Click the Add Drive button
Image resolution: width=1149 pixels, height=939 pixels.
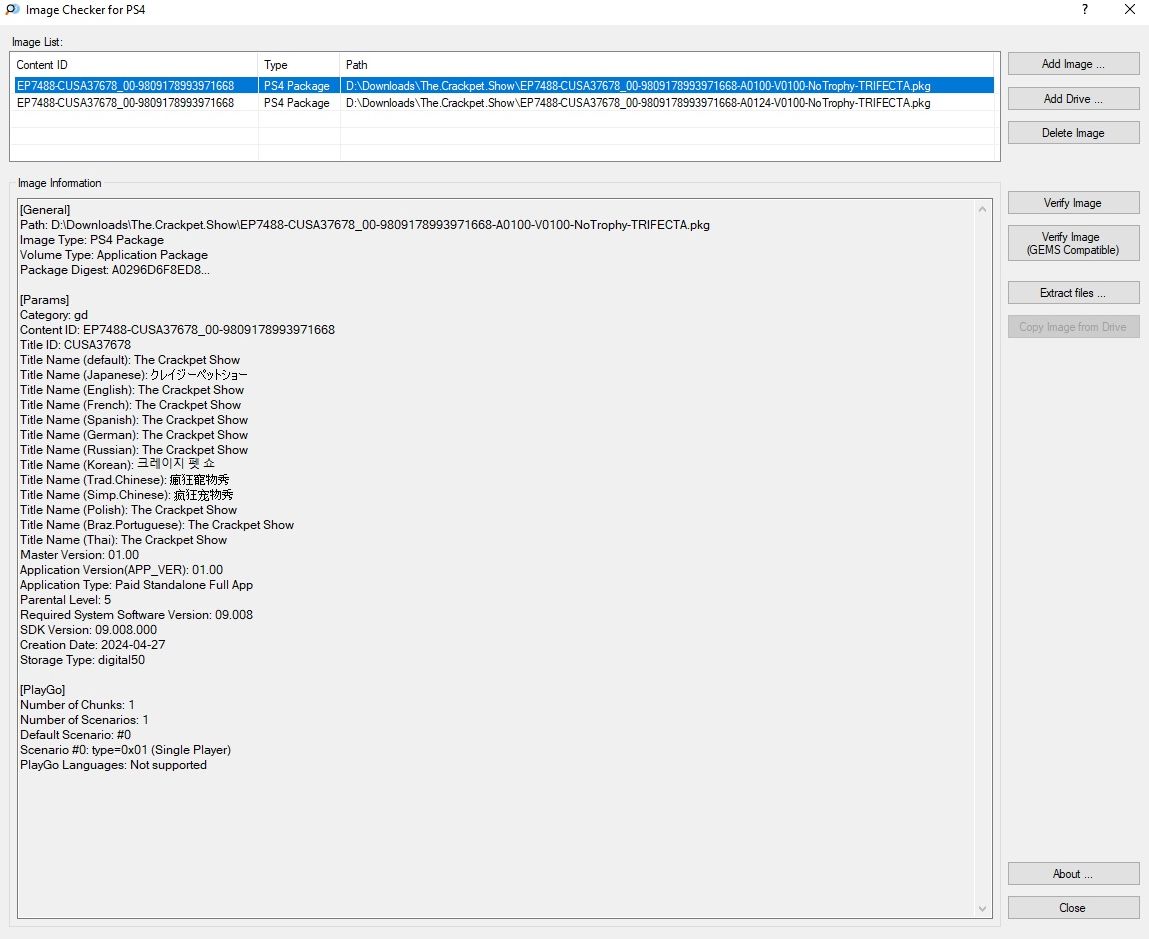click(x=1073, y=98)
